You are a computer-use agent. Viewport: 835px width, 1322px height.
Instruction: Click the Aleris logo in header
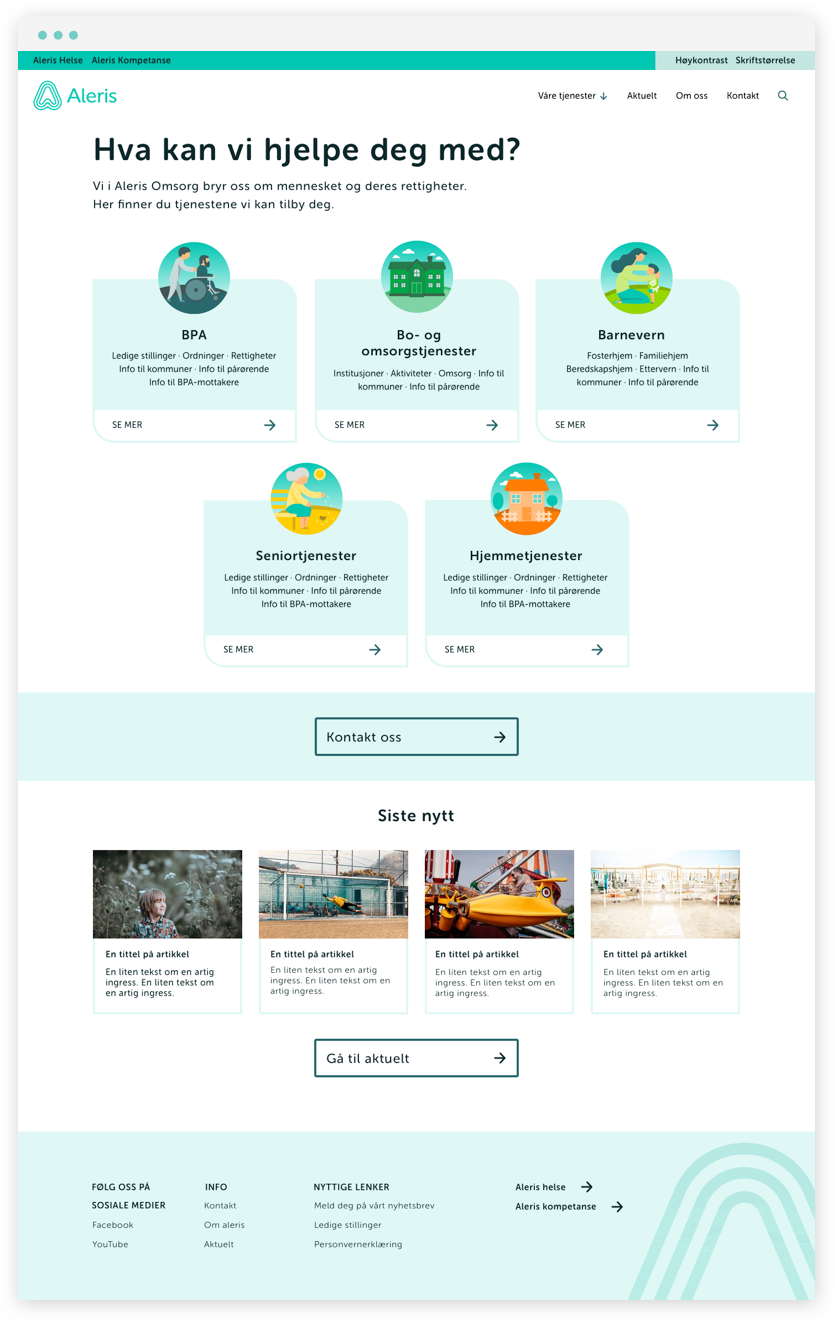point(75,96)
